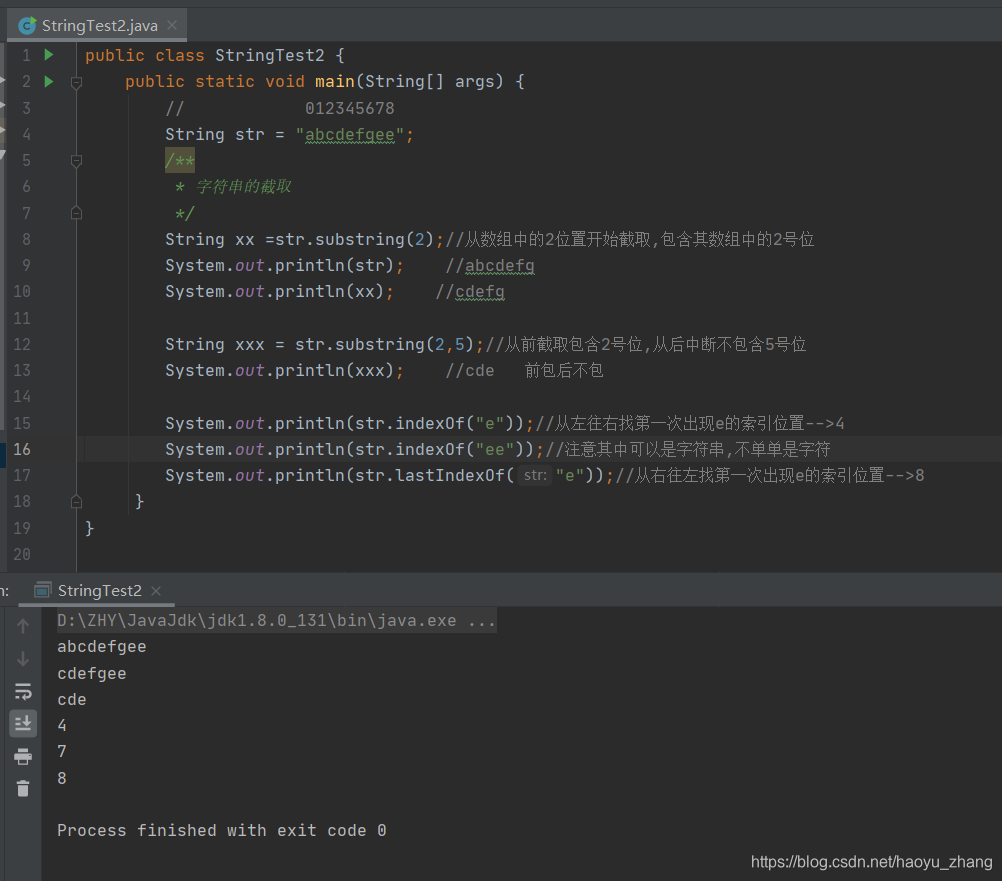Click the run configuration icon on StringTest2 tab

(43, 590)
